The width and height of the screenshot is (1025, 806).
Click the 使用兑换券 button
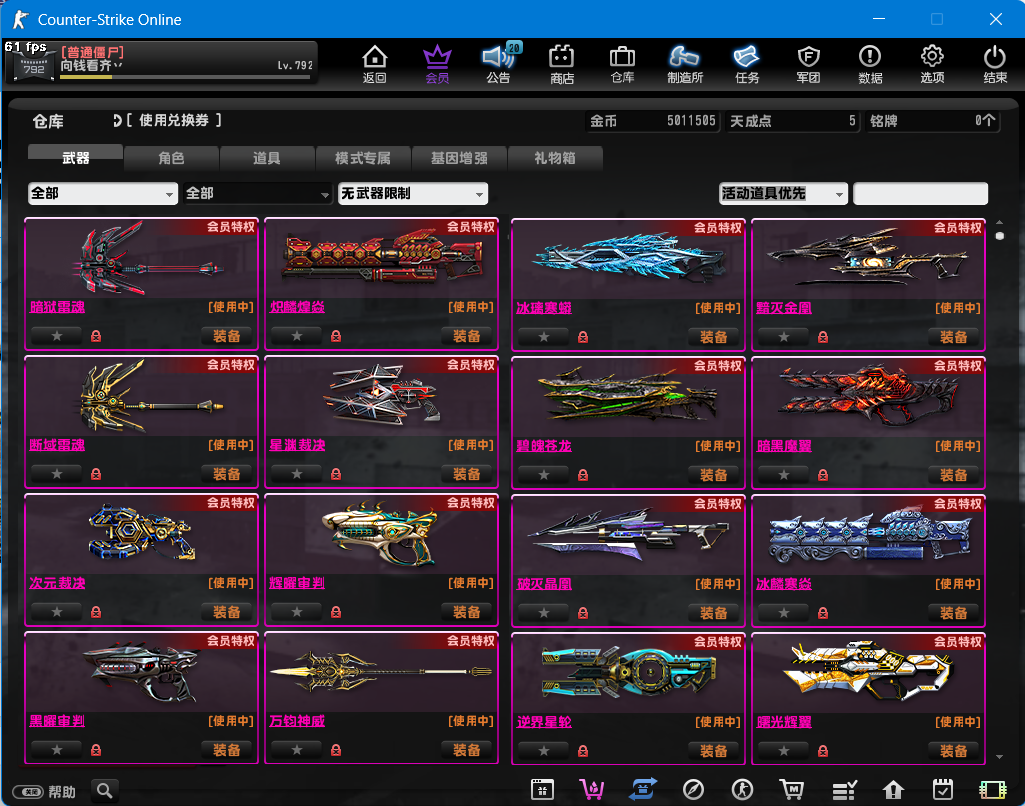click(168, 120)
